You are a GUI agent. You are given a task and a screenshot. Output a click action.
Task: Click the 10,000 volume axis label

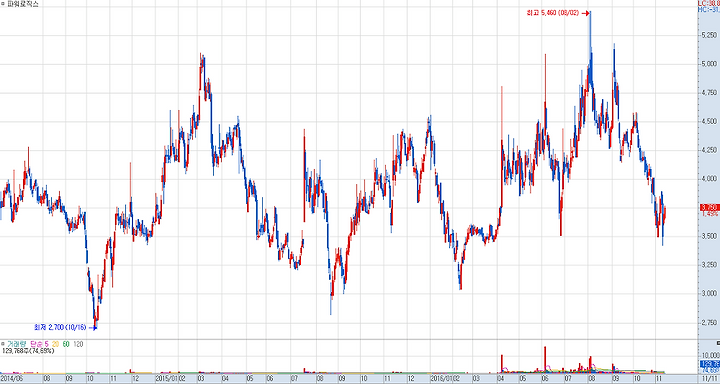pyautogui.click(x=710, y=355)
